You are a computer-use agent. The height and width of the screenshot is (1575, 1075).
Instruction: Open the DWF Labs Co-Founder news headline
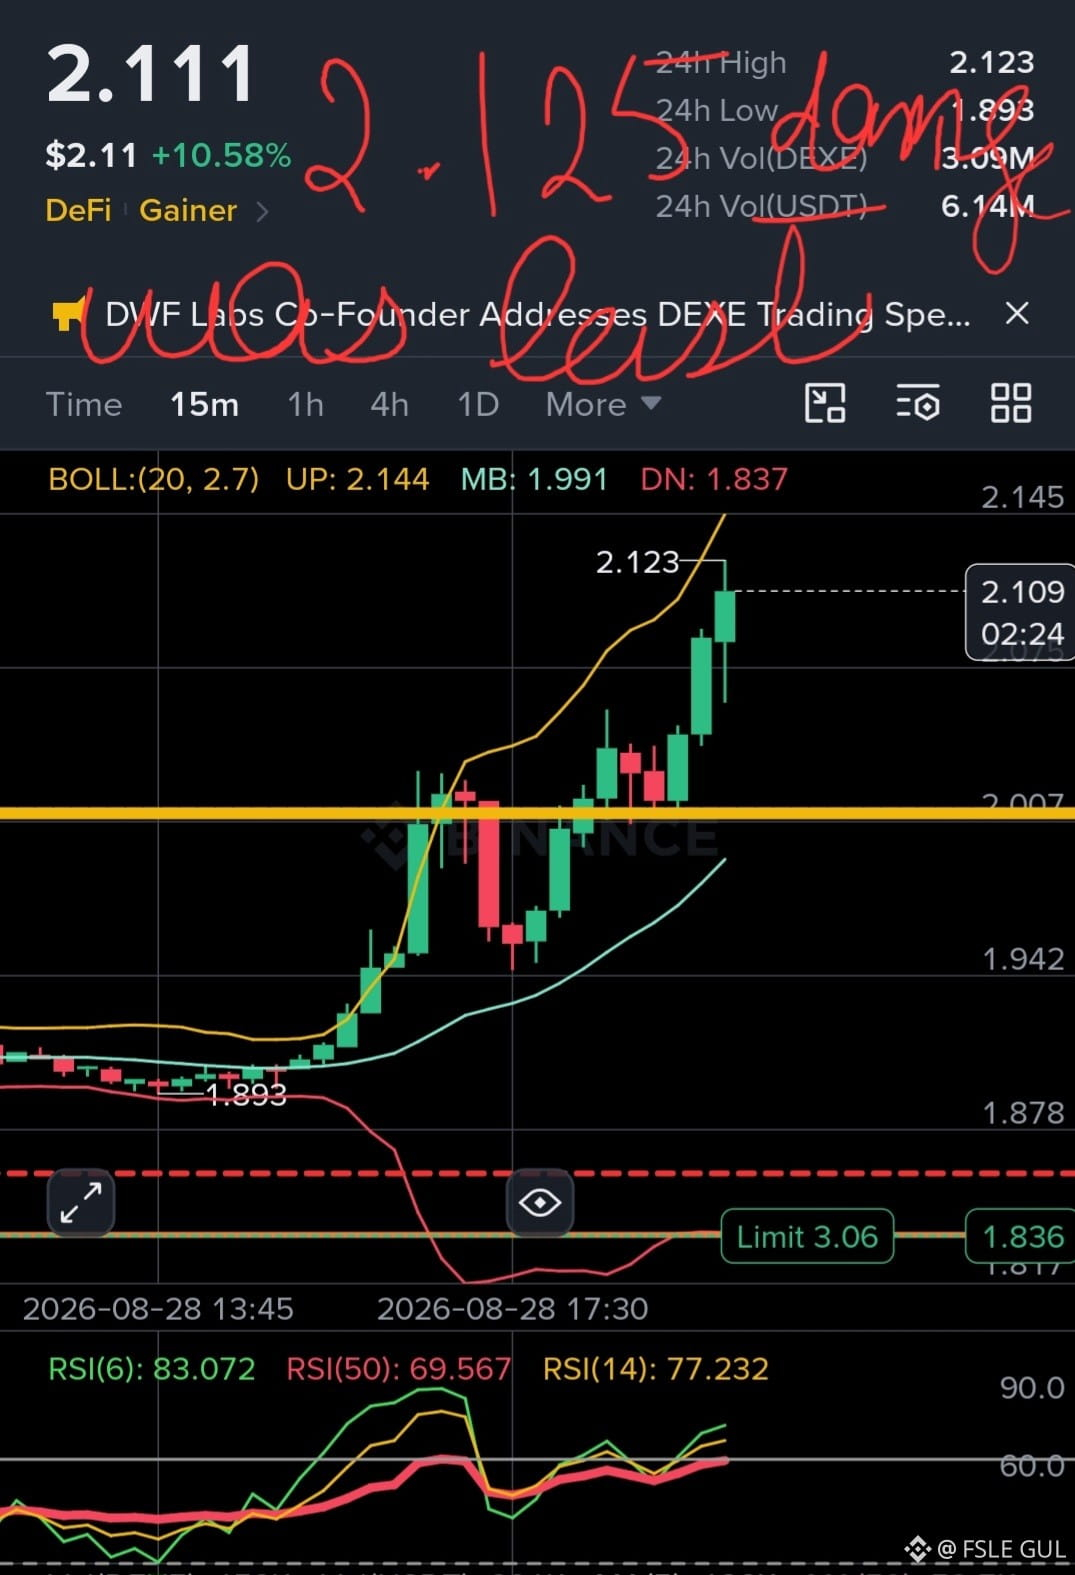click(x=538, y=315)
